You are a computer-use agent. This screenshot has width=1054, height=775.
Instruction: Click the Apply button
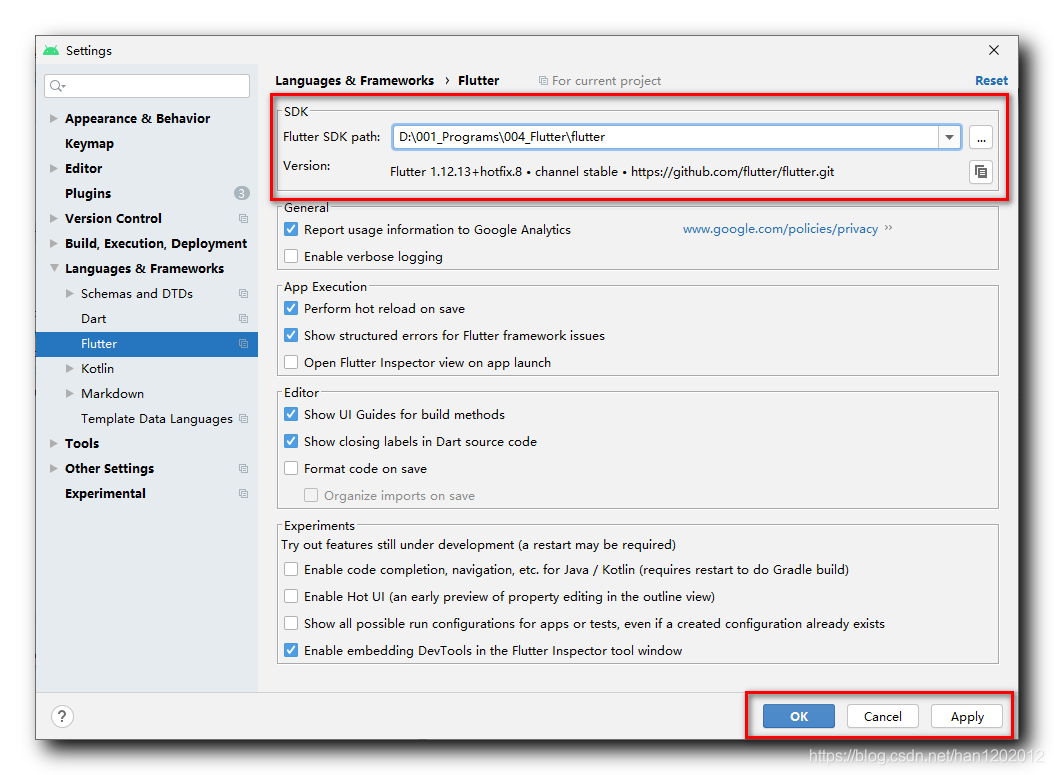[967, 717]
